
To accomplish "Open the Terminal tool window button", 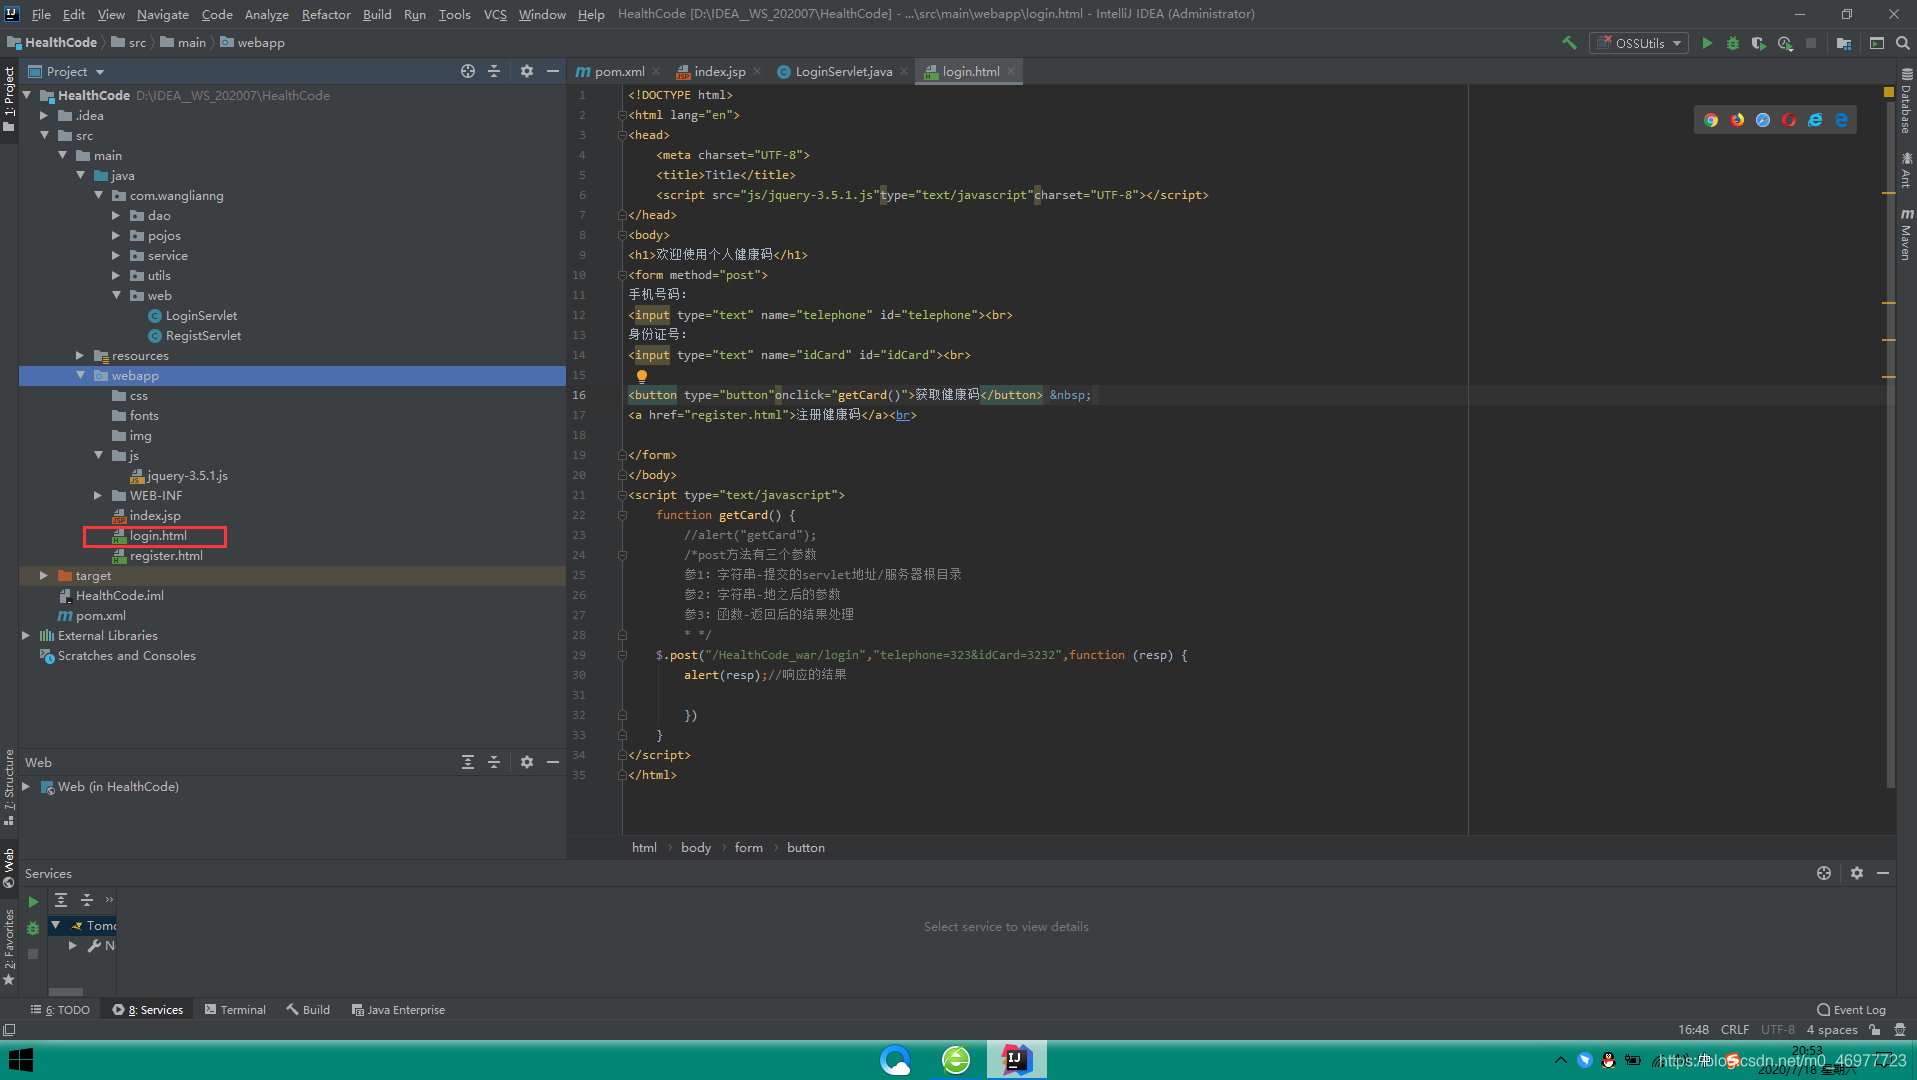I will [x=236, y=1010].
